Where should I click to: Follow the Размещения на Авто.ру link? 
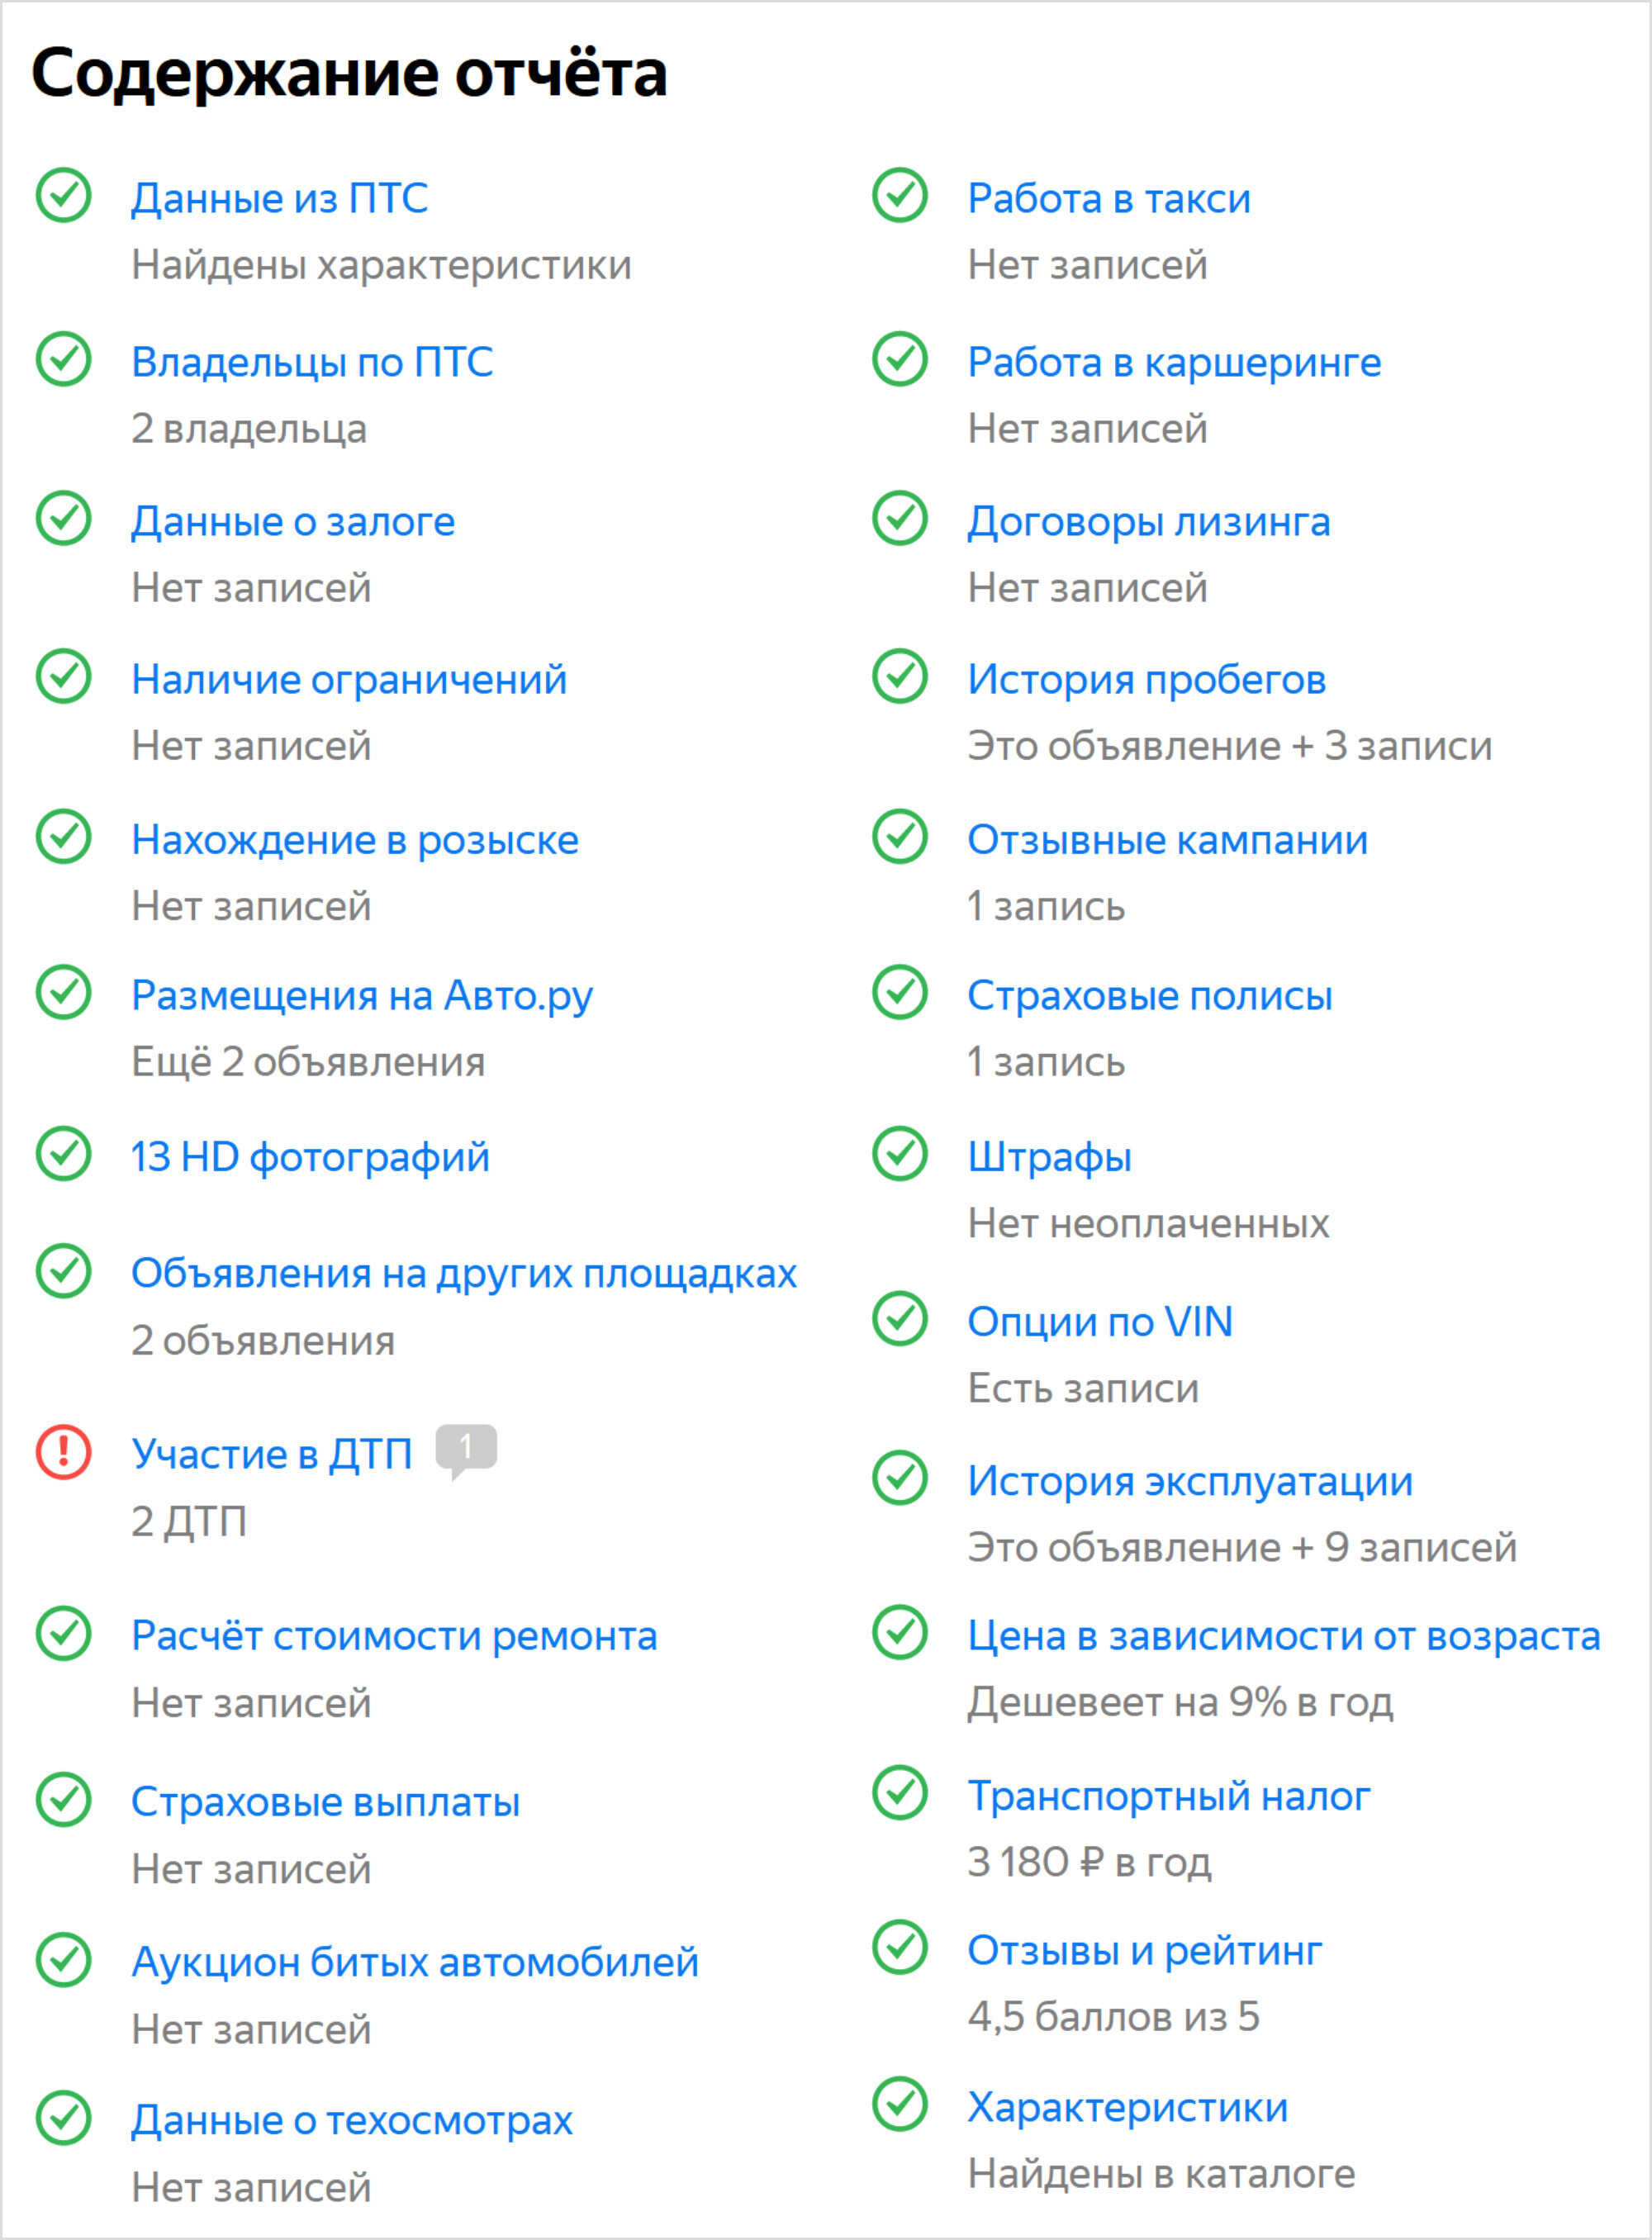(x=362, y=996)
